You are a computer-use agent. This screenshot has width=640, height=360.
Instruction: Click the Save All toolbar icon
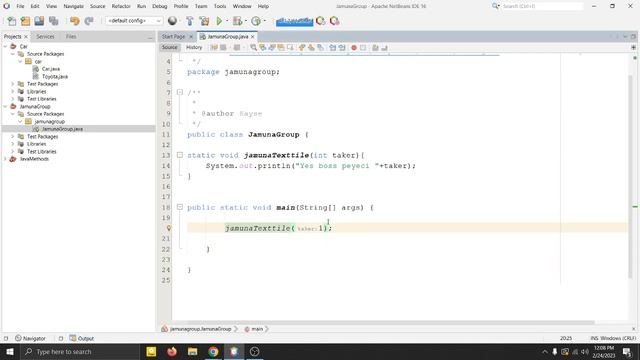(x=53, y=21)
